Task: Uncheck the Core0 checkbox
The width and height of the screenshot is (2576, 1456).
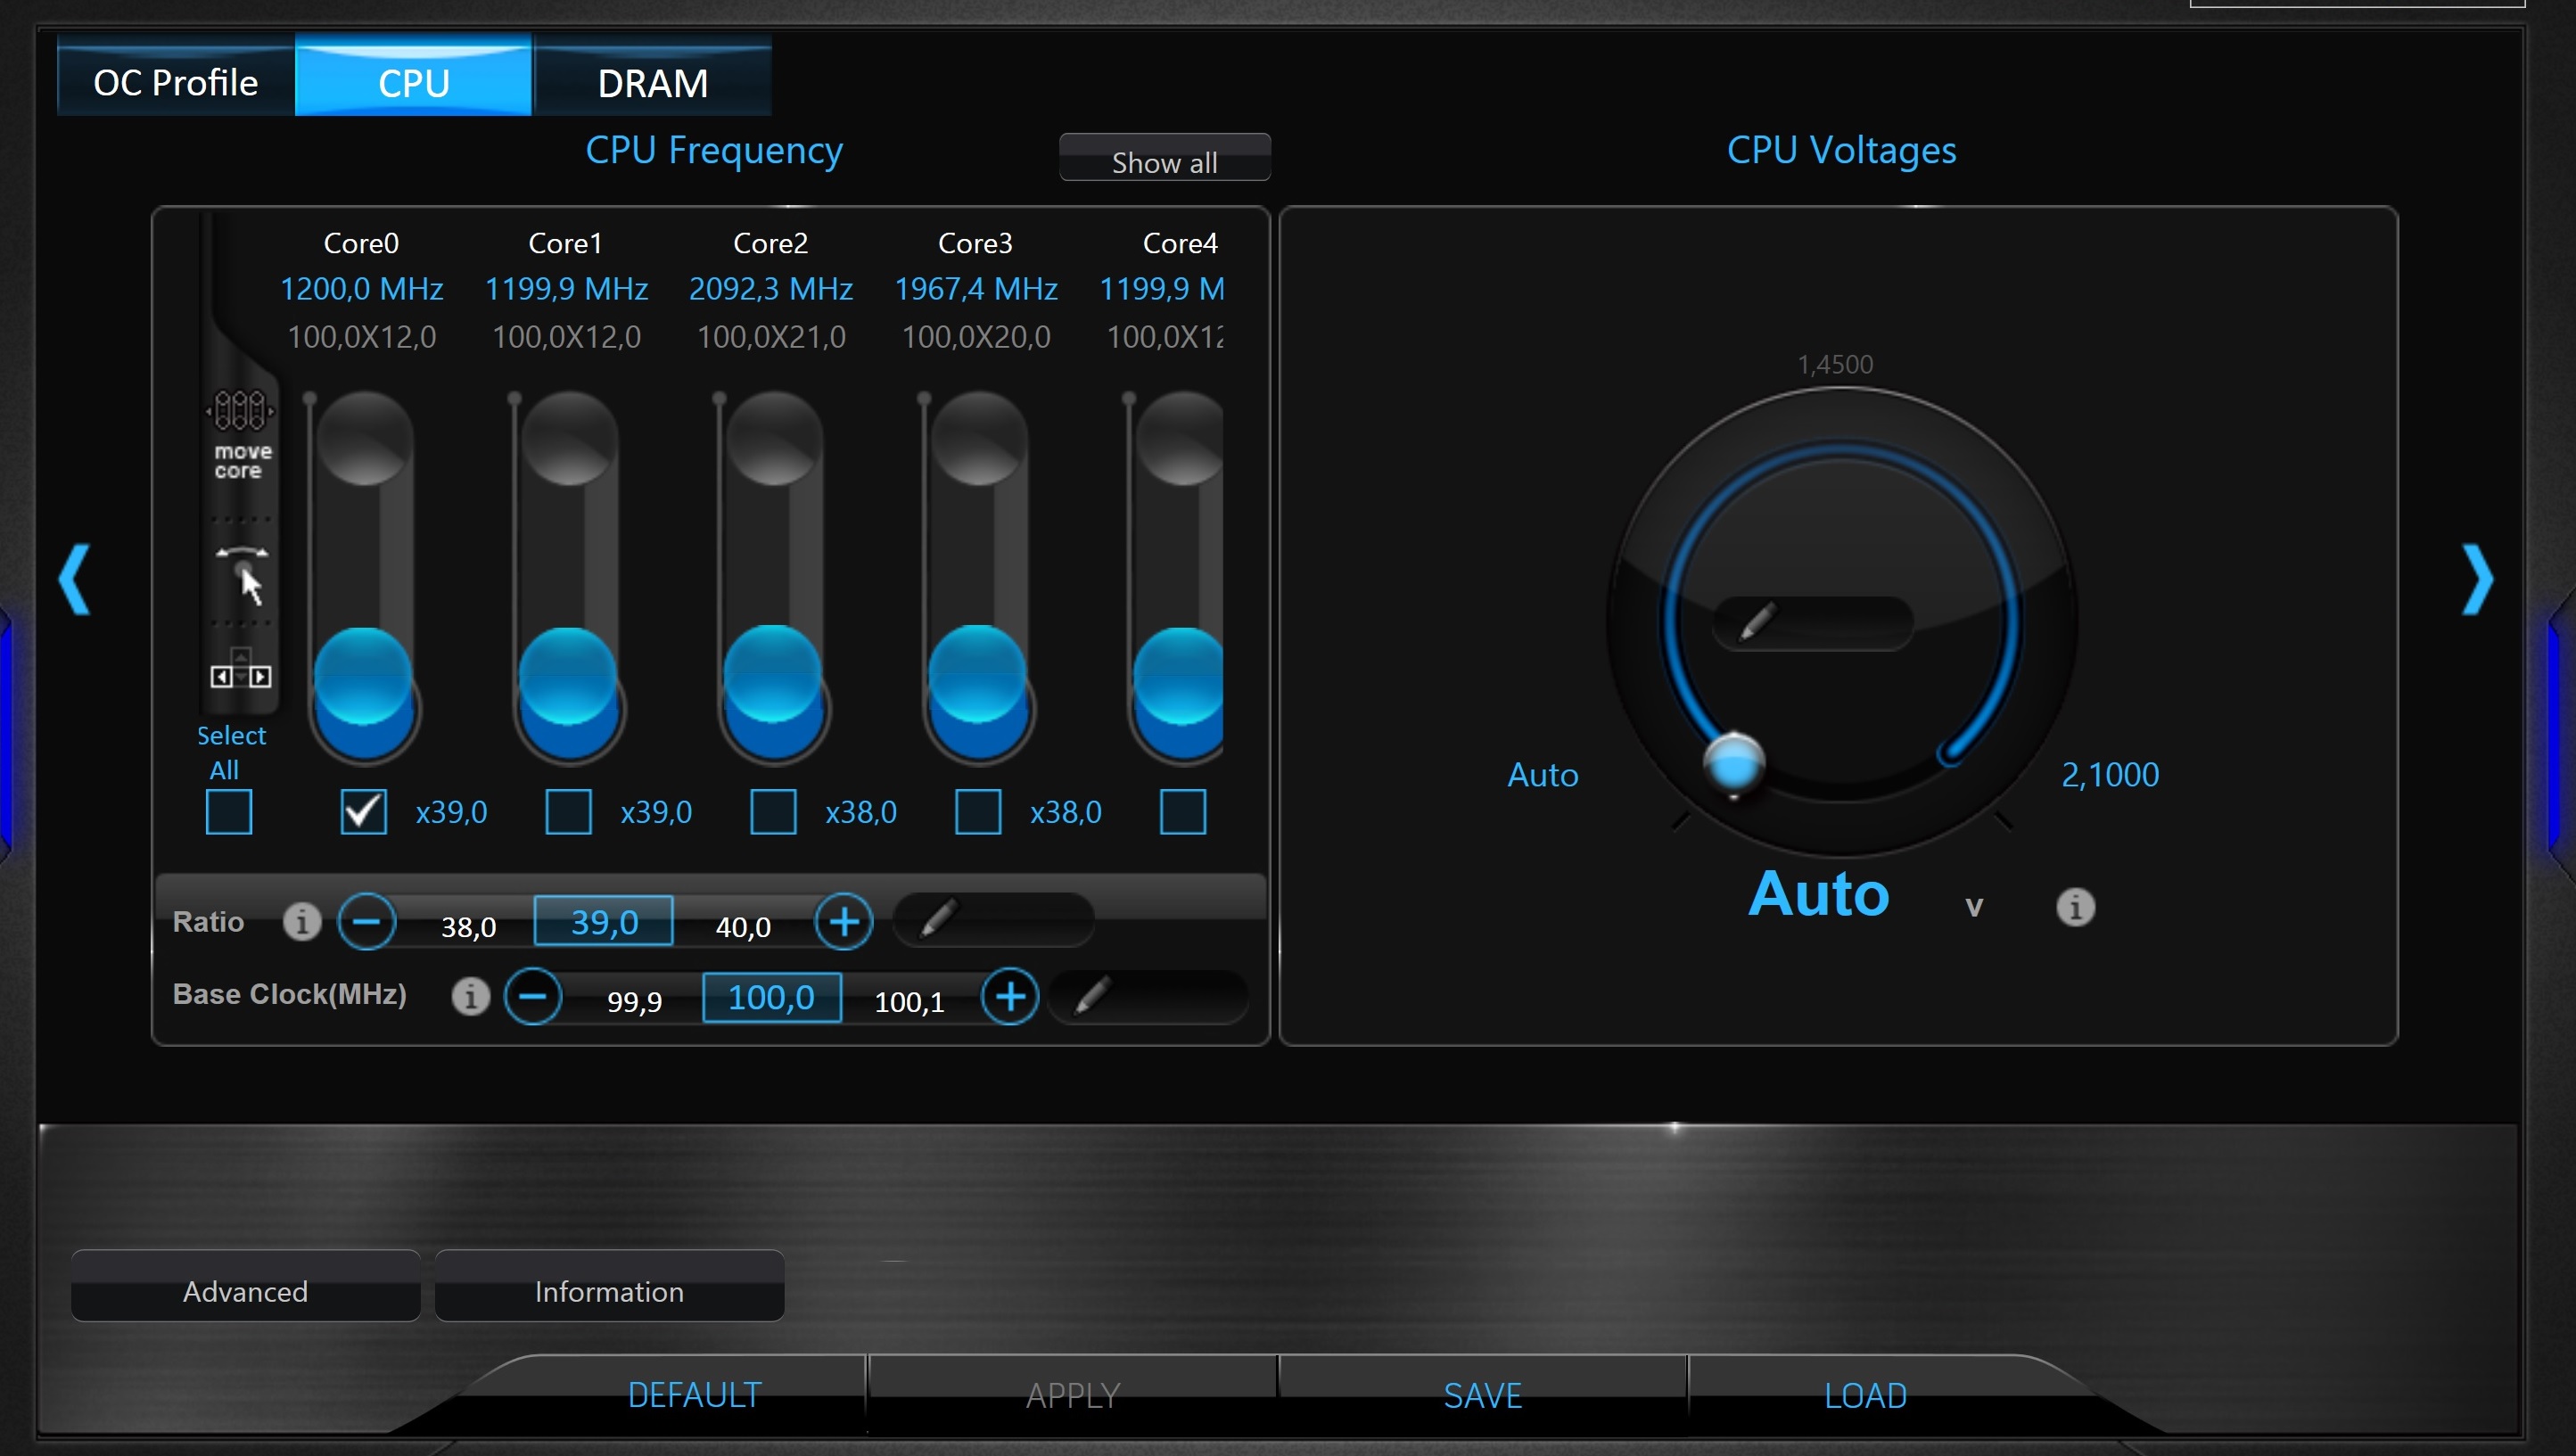Action: click(363, 811)
